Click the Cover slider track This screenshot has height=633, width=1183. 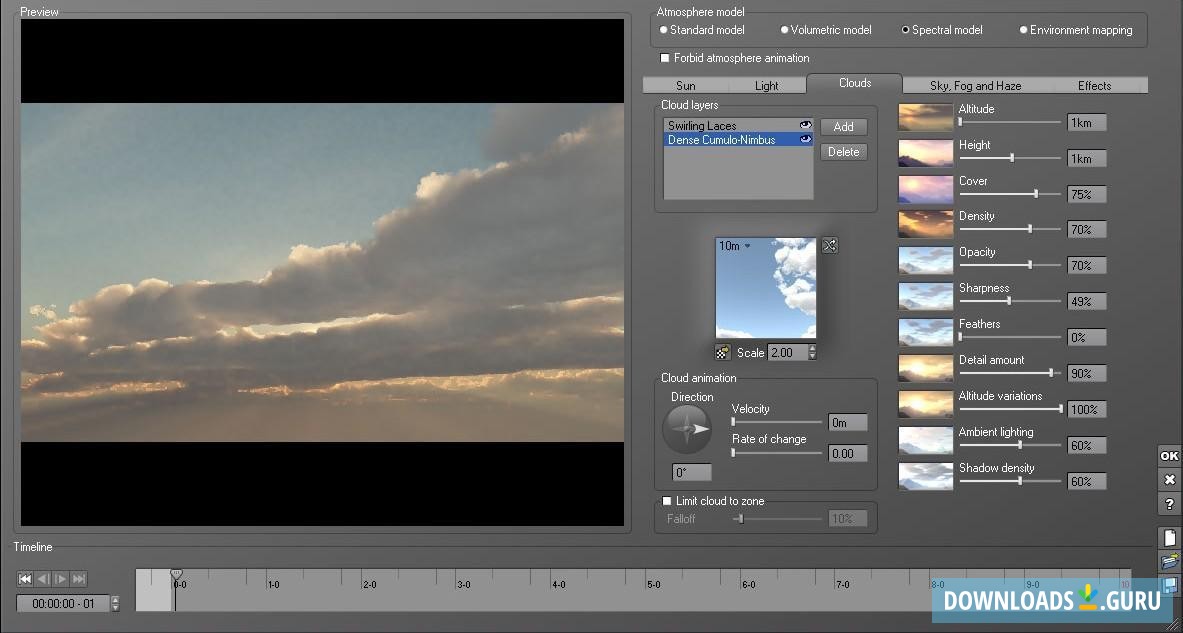[1010, 194]
